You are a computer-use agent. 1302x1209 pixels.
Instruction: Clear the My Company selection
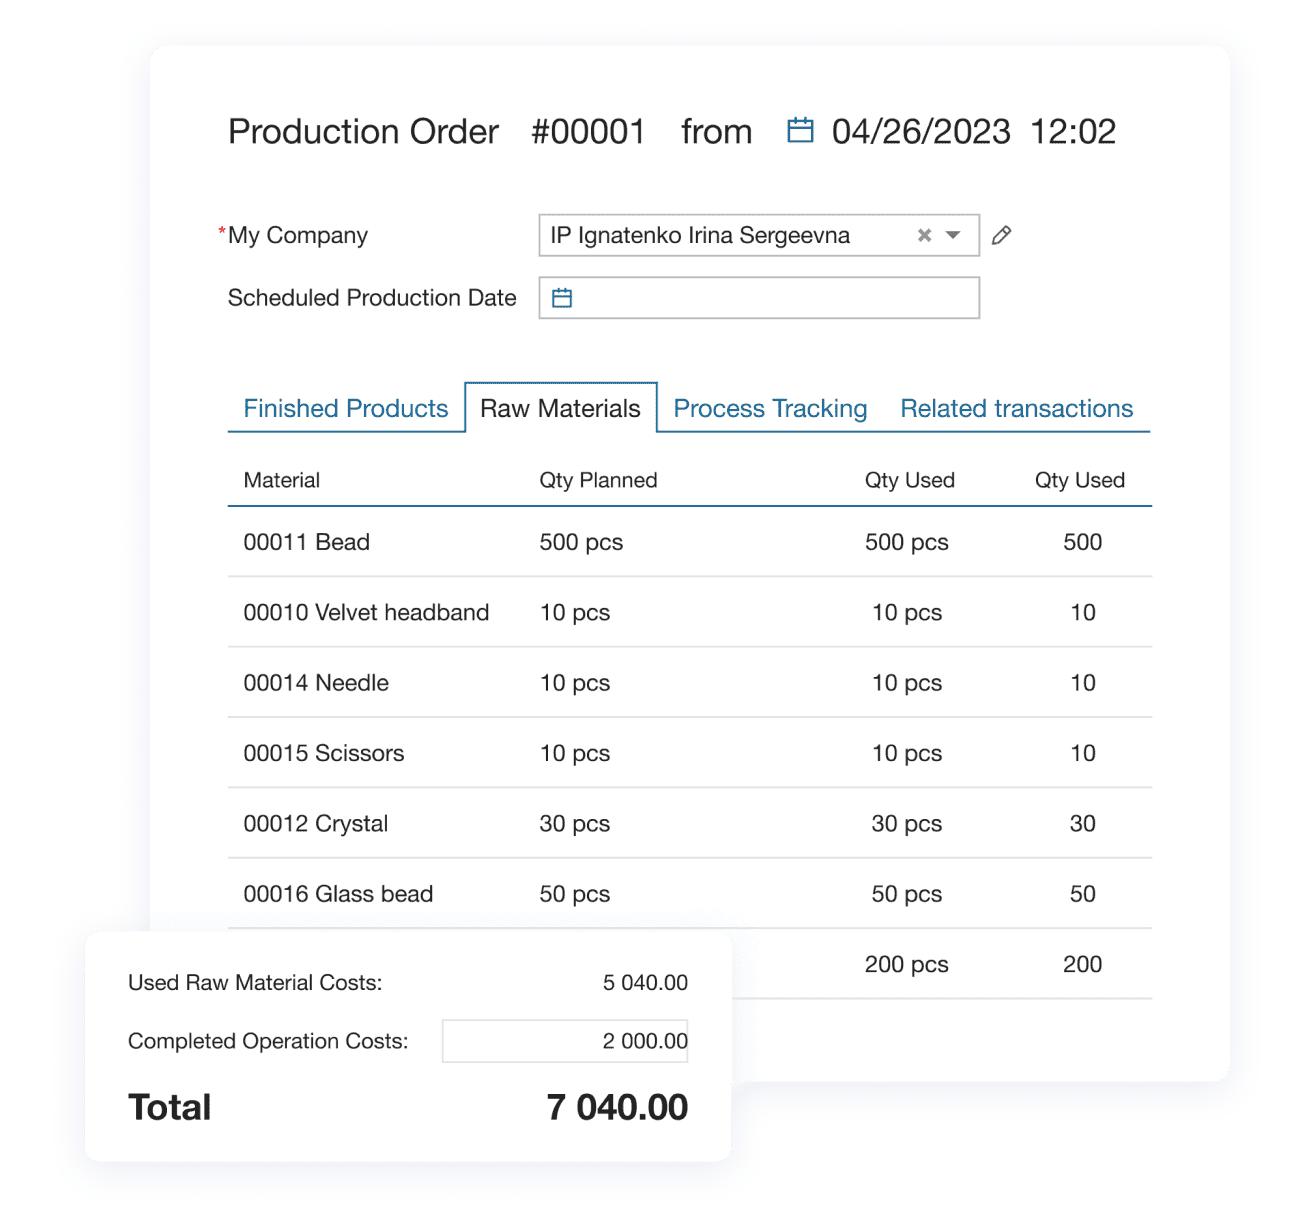coord(924,235)
